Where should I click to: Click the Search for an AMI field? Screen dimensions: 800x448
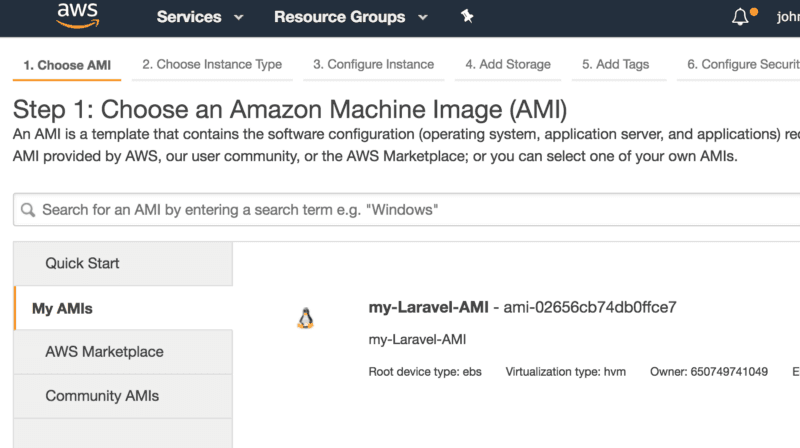(407, 210)
